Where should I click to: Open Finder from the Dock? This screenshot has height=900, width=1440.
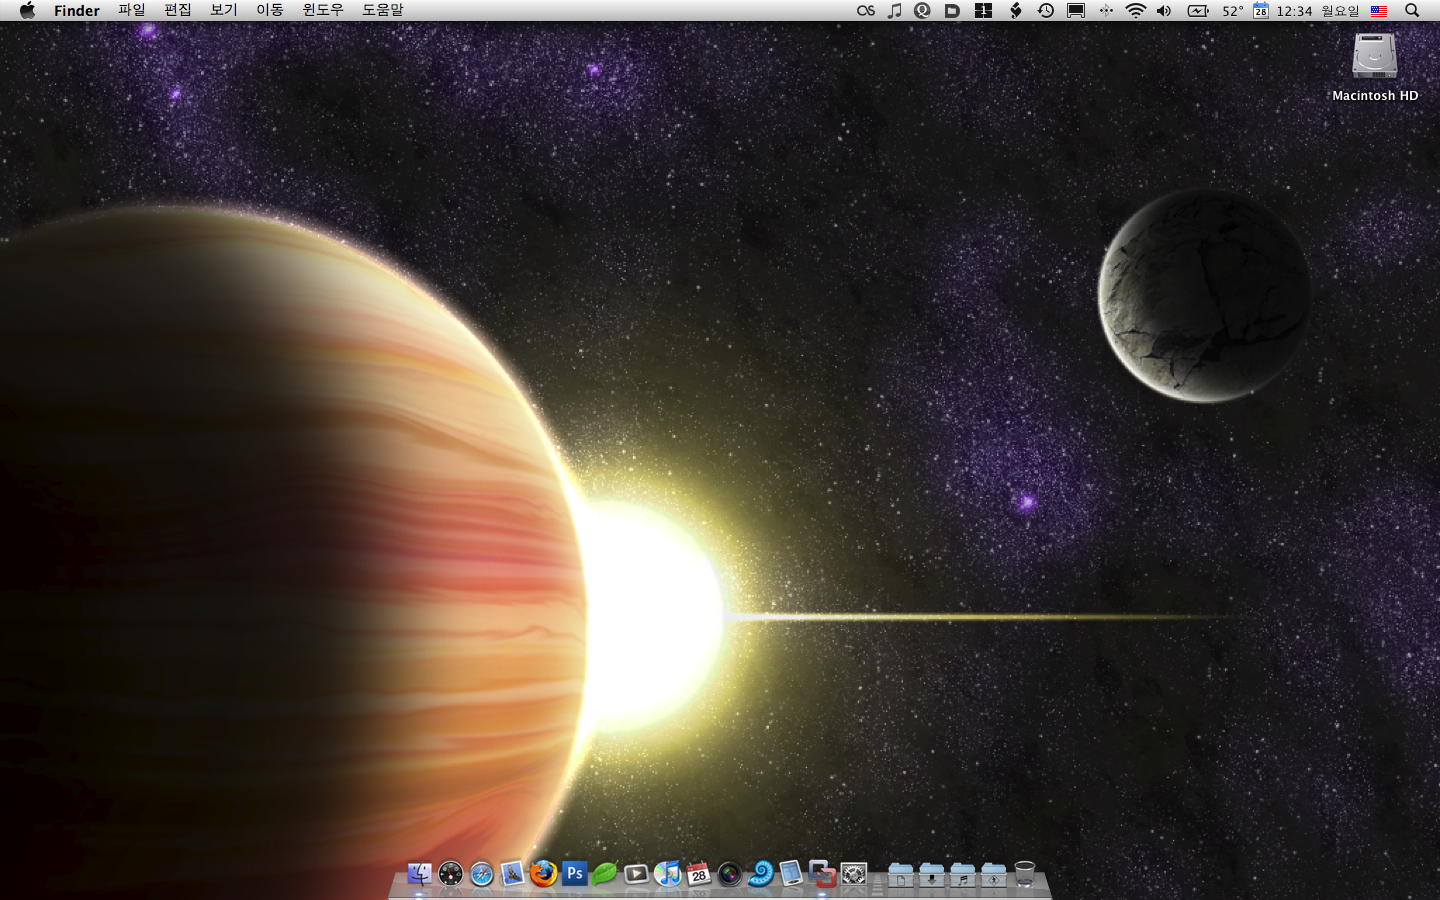click(x=420, y=874)
